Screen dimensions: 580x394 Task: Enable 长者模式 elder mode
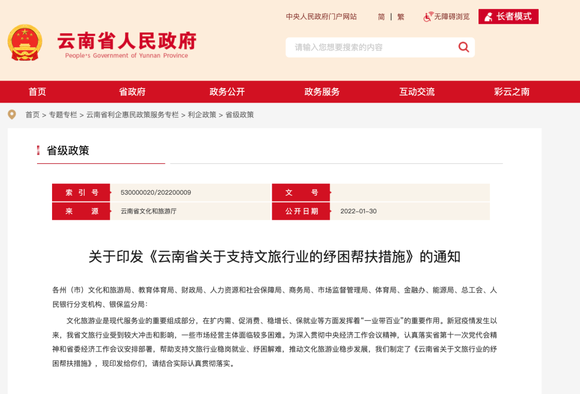(x=508, y=16)
